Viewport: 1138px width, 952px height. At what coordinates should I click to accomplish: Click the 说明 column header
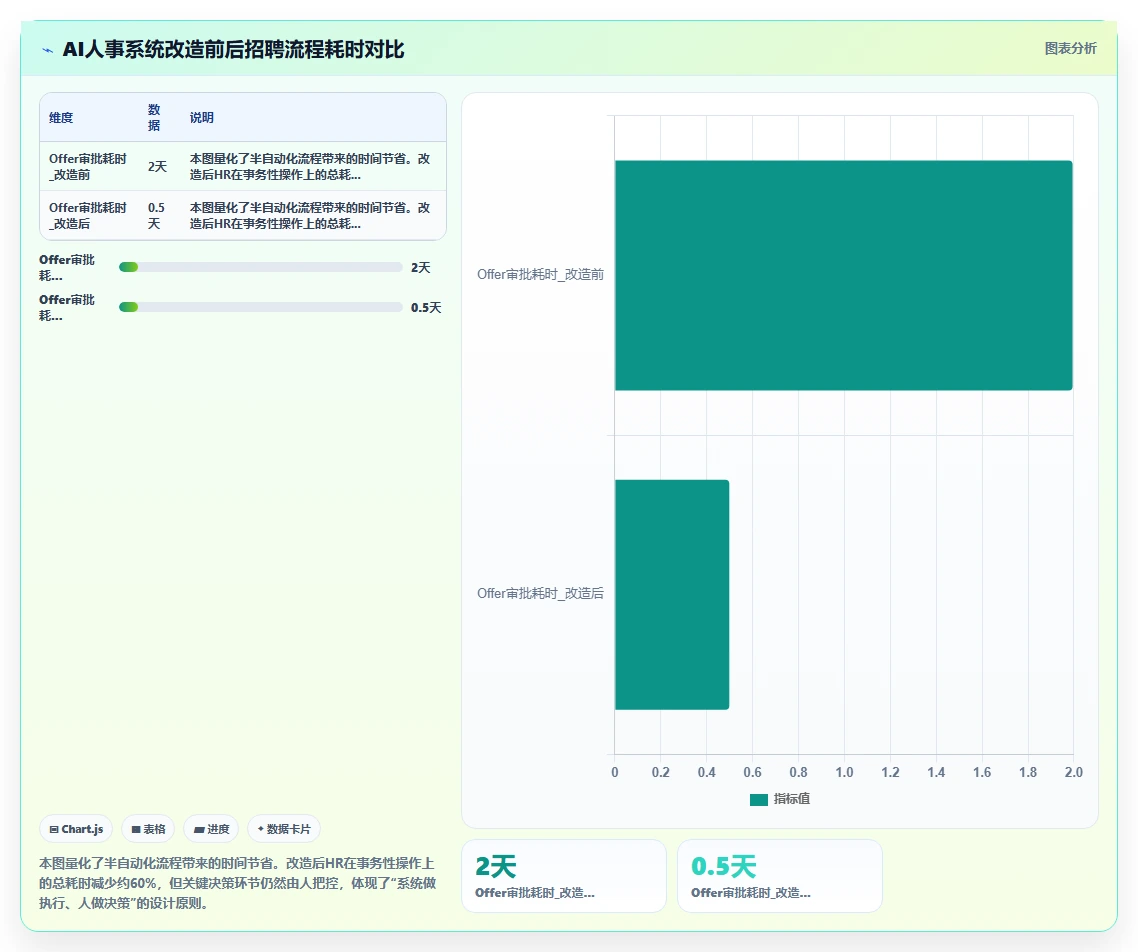[x=202, y=118]
